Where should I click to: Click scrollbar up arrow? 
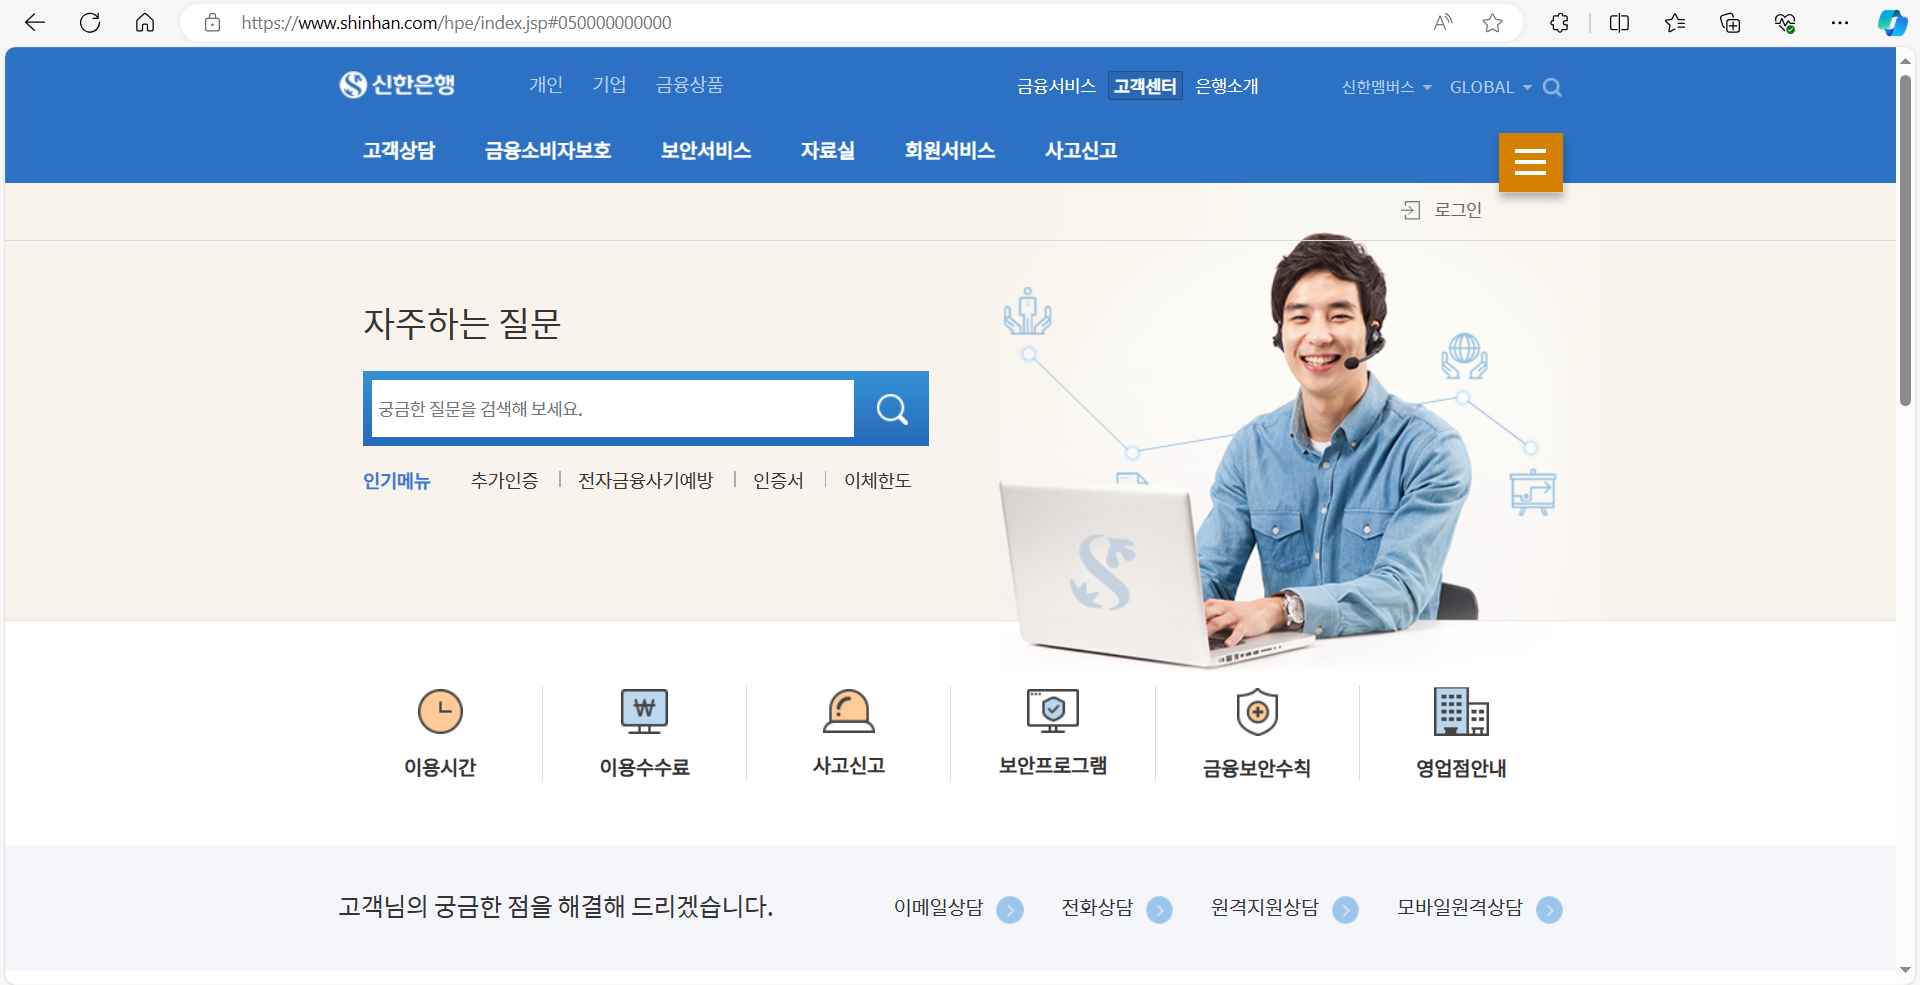pyautogui.click(x=1906, y=60)
